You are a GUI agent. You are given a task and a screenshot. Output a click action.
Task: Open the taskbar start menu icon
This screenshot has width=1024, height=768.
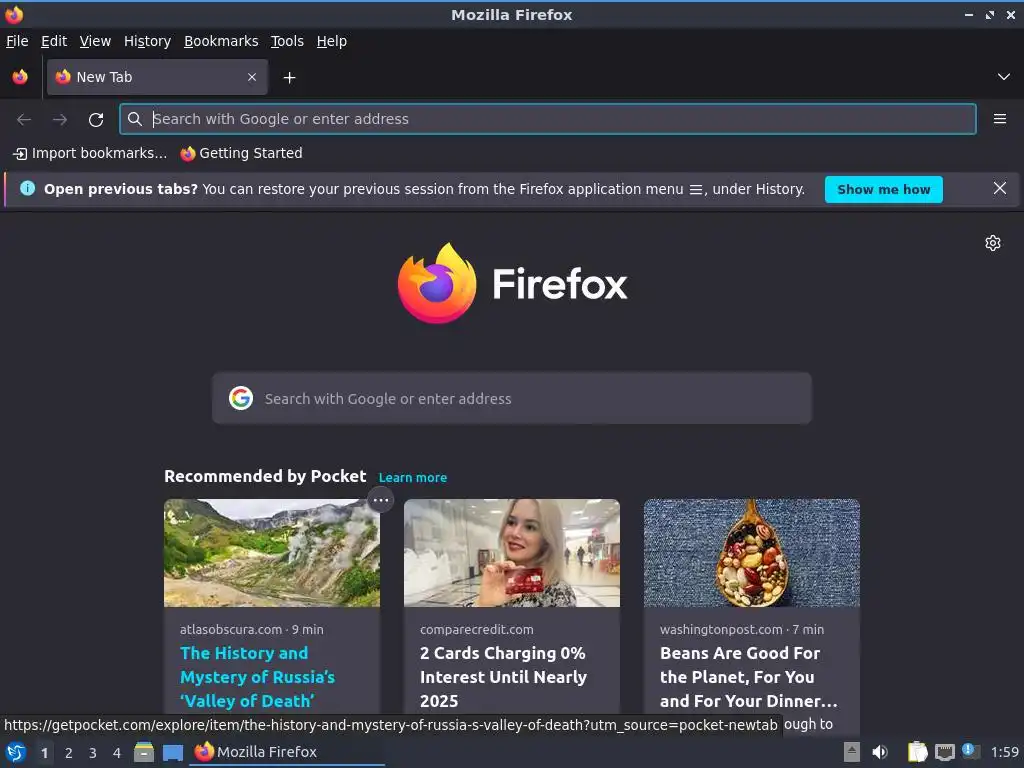[x=15, y=752]
